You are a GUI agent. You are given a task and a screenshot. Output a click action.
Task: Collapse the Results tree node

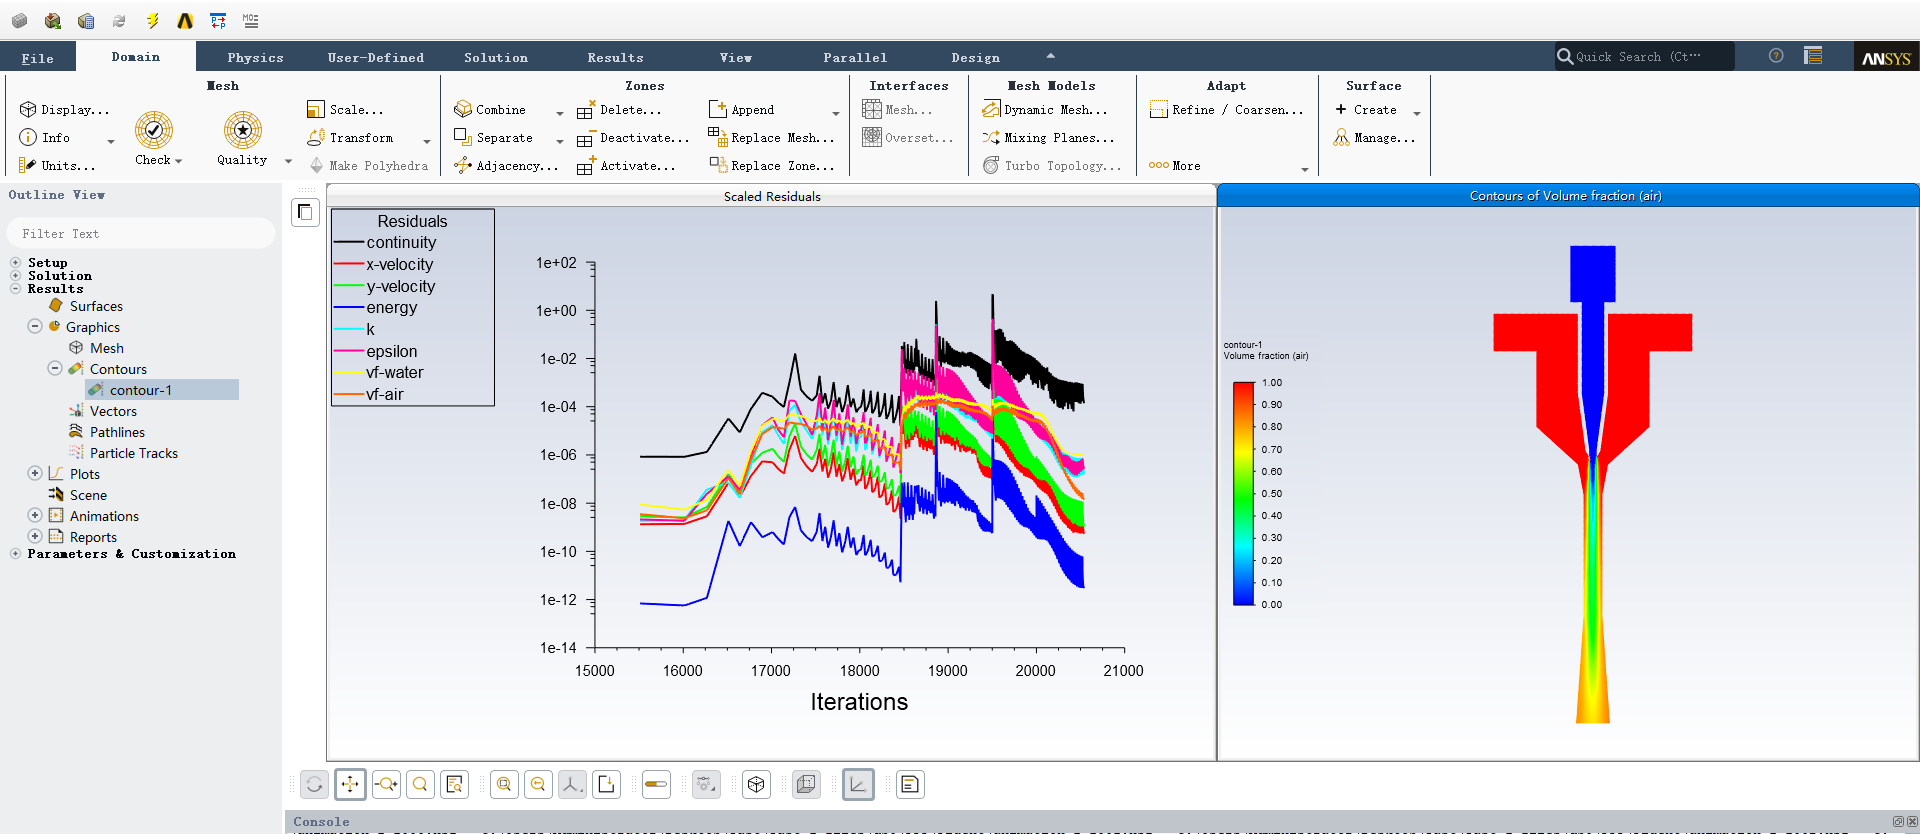(15, 289)
